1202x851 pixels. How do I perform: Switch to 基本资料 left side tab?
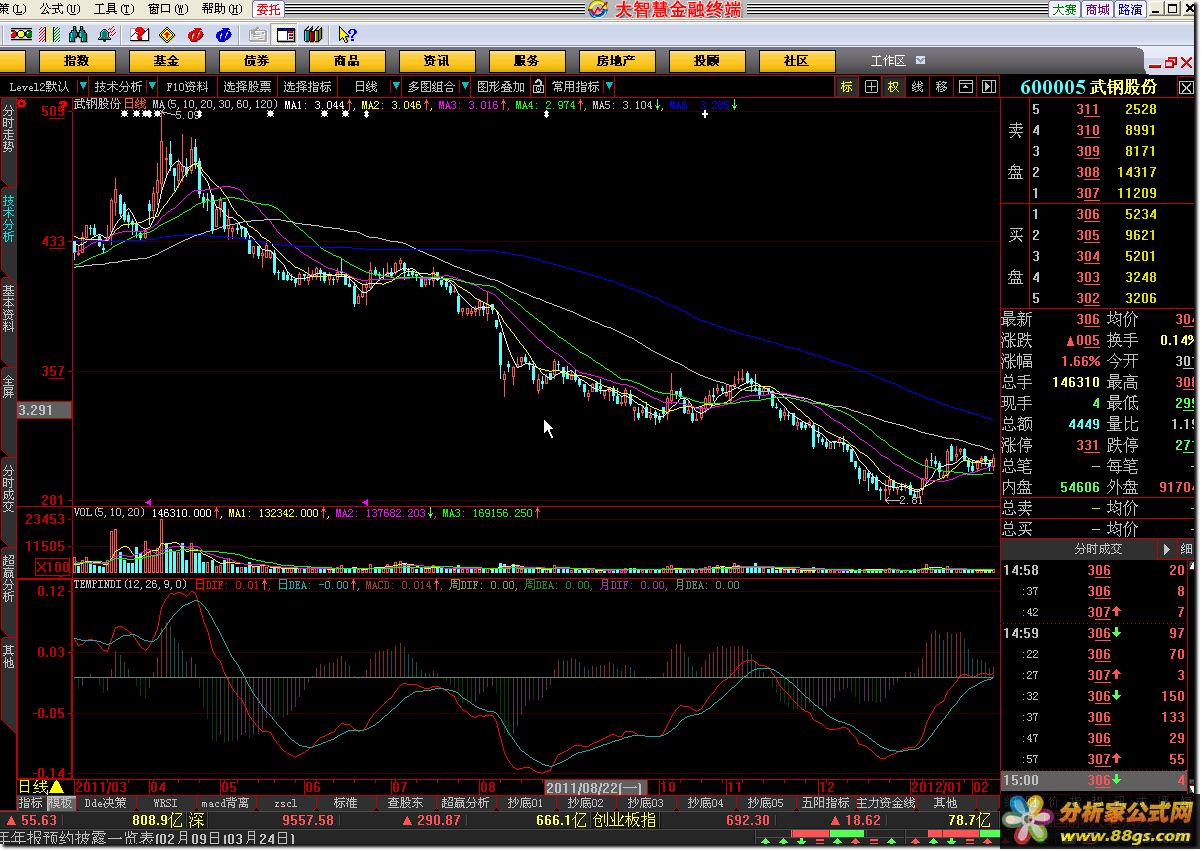coord(8,310)
